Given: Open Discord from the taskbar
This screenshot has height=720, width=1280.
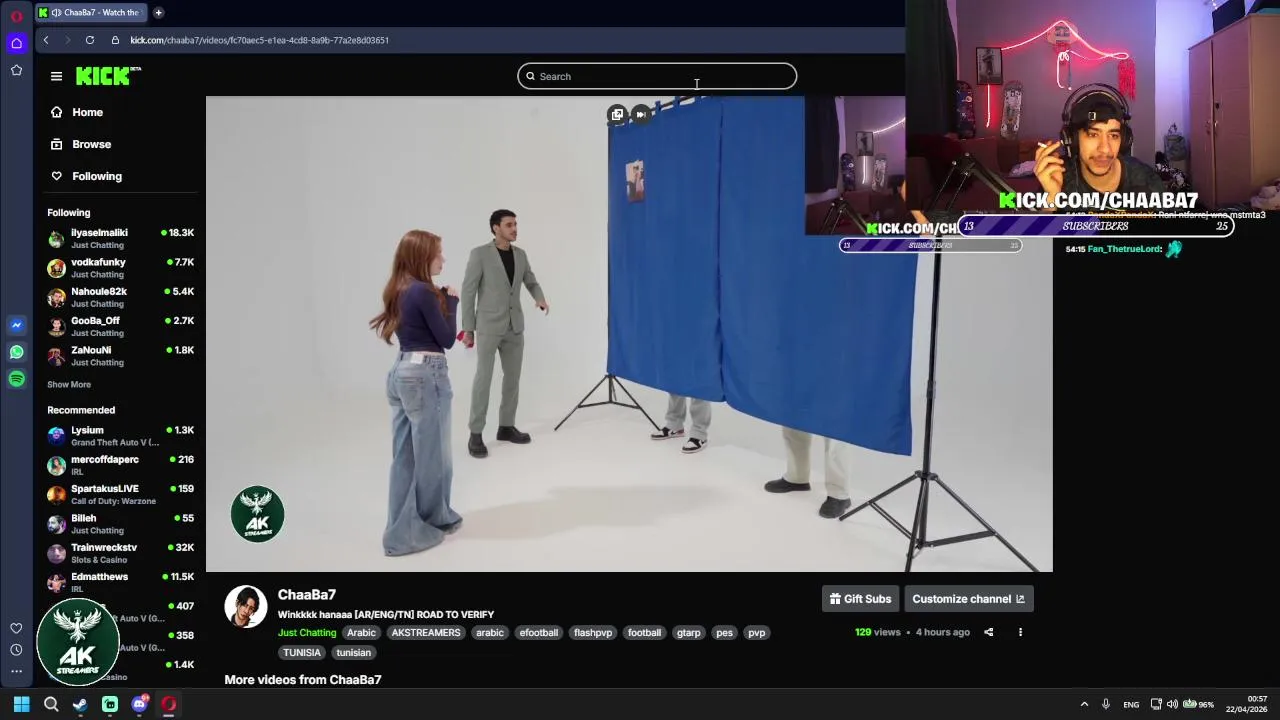Looking at the screenshot, I should [x=139, y=704].
